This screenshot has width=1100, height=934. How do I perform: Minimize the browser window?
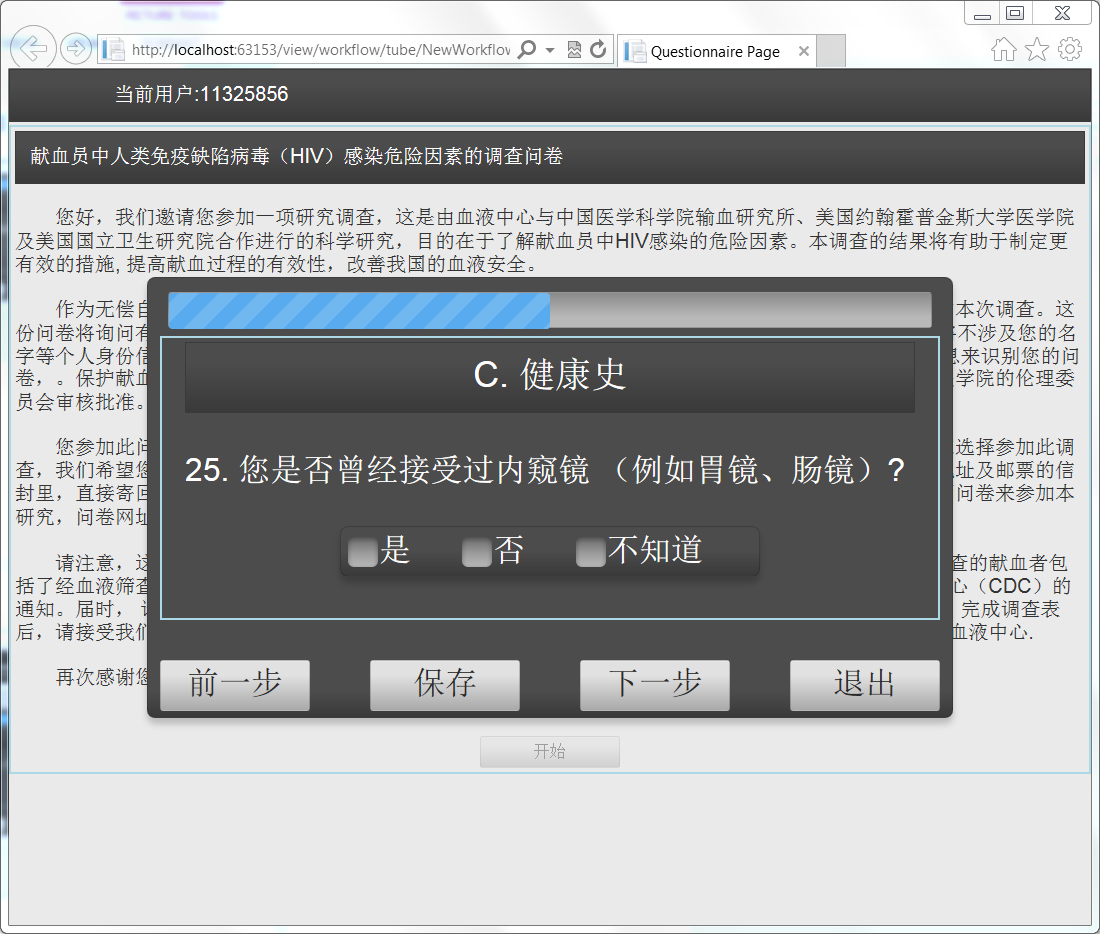click(x=982, y=13)
